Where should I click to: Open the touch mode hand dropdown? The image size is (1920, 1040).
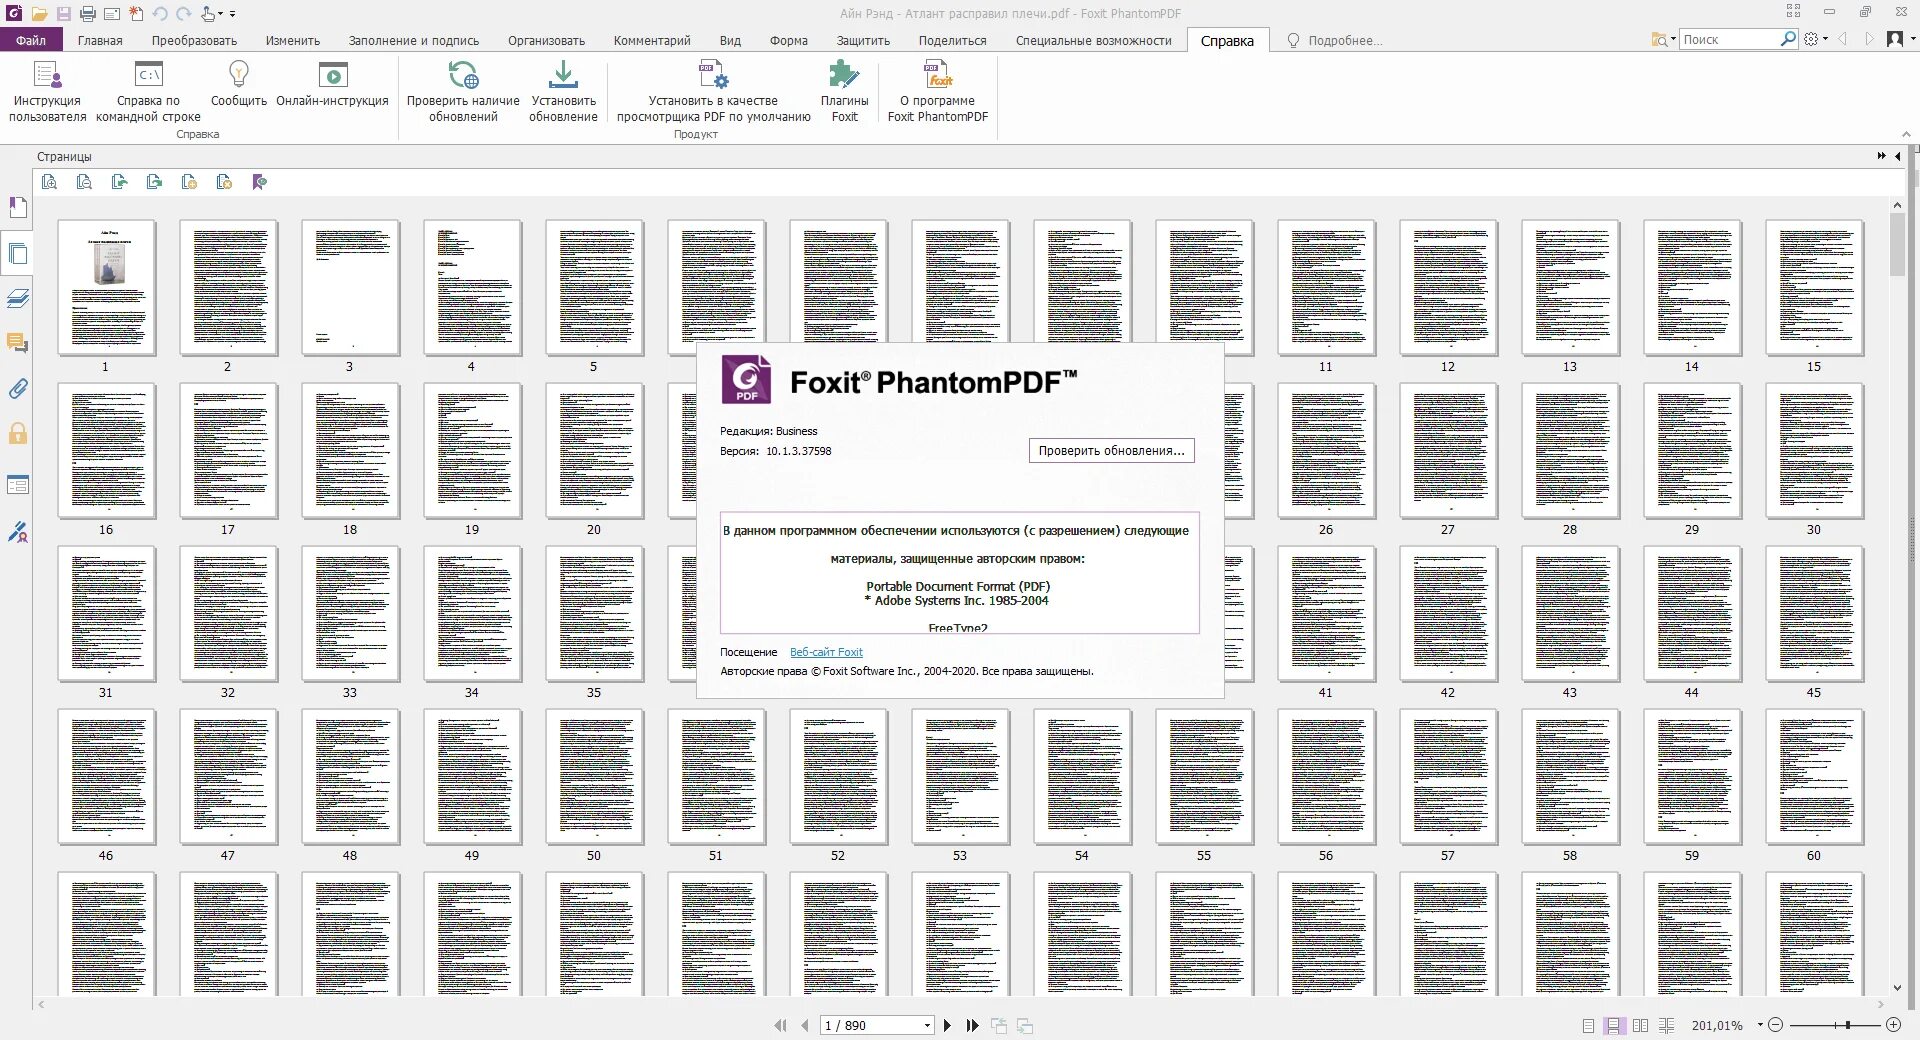click(210, 14)
